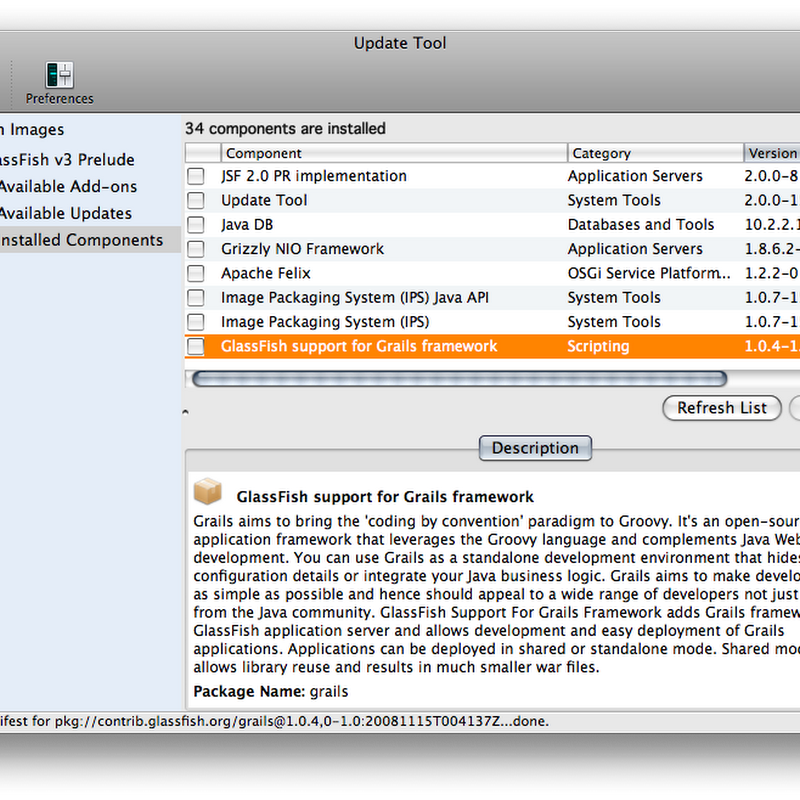Click the Refresh List button
The image size is (800, 800).
[x=722, y=408]
